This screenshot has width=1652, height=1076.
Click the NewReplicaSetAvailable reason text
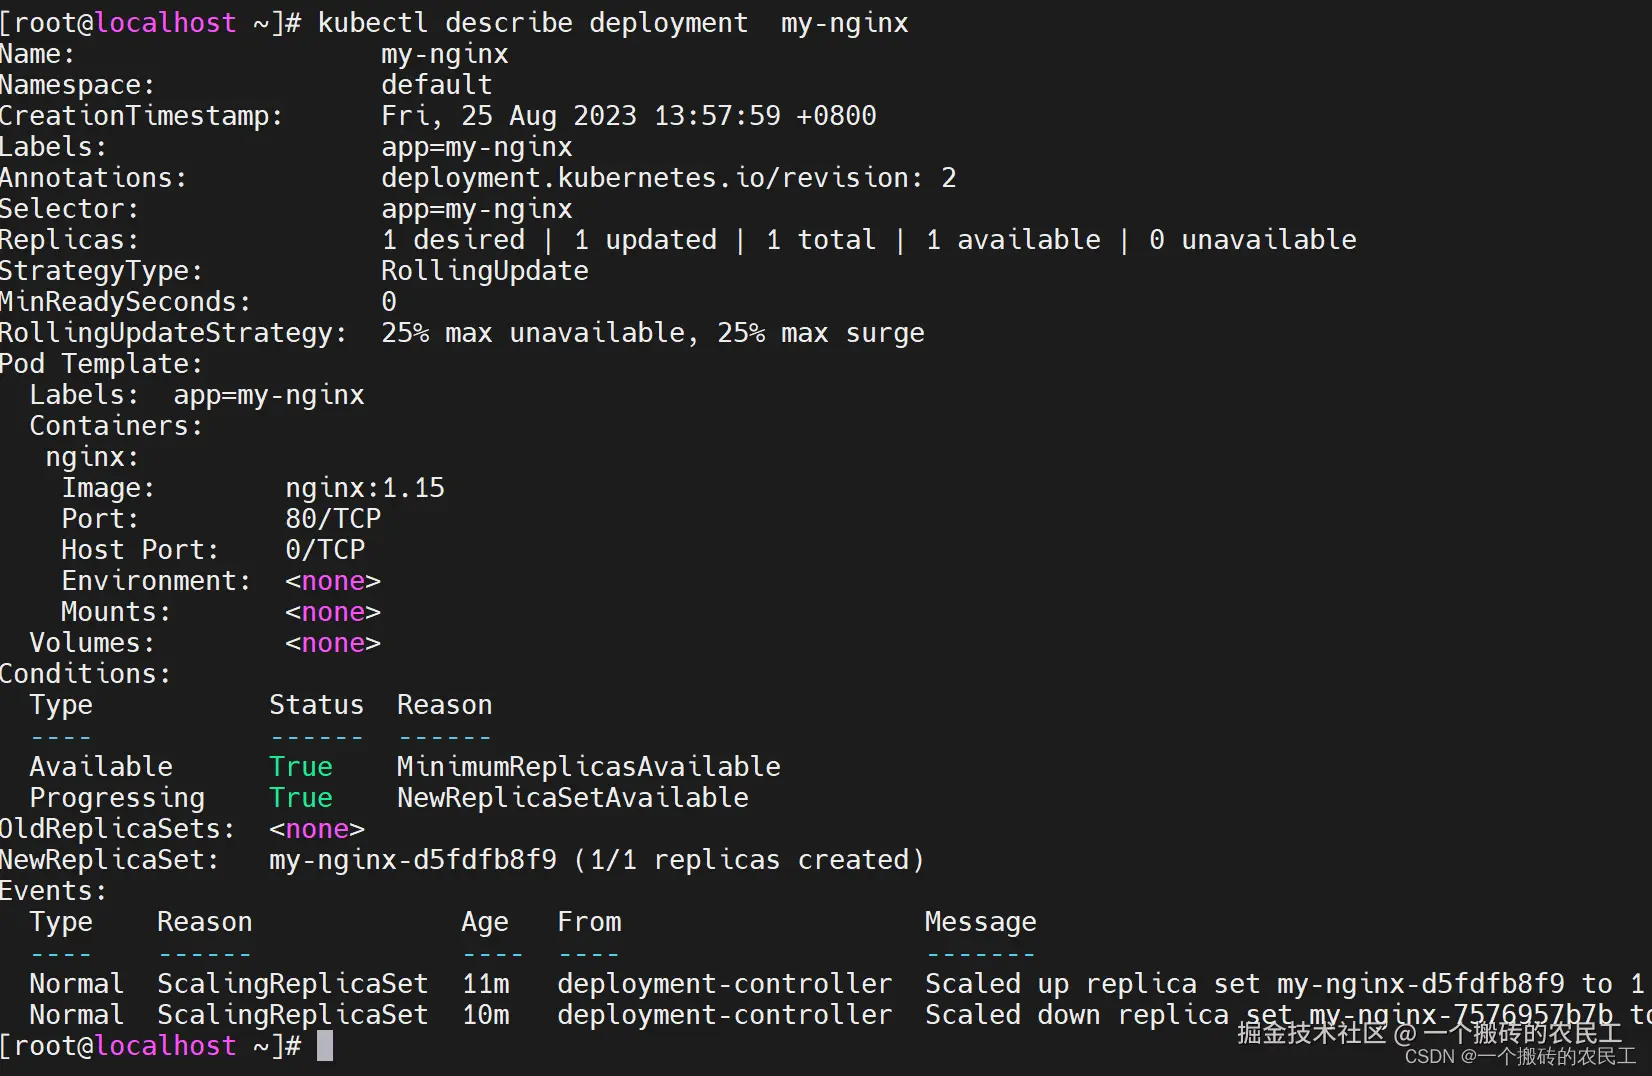[x=573, y=798]
